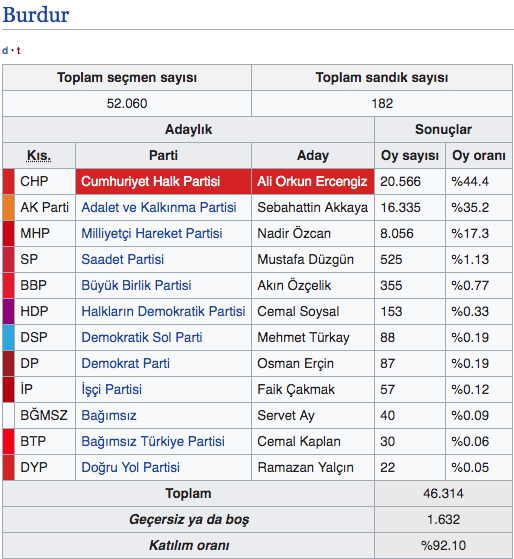Open the Burdur heading link
This screenshot has height=559, width=514.
click(36, 15)
